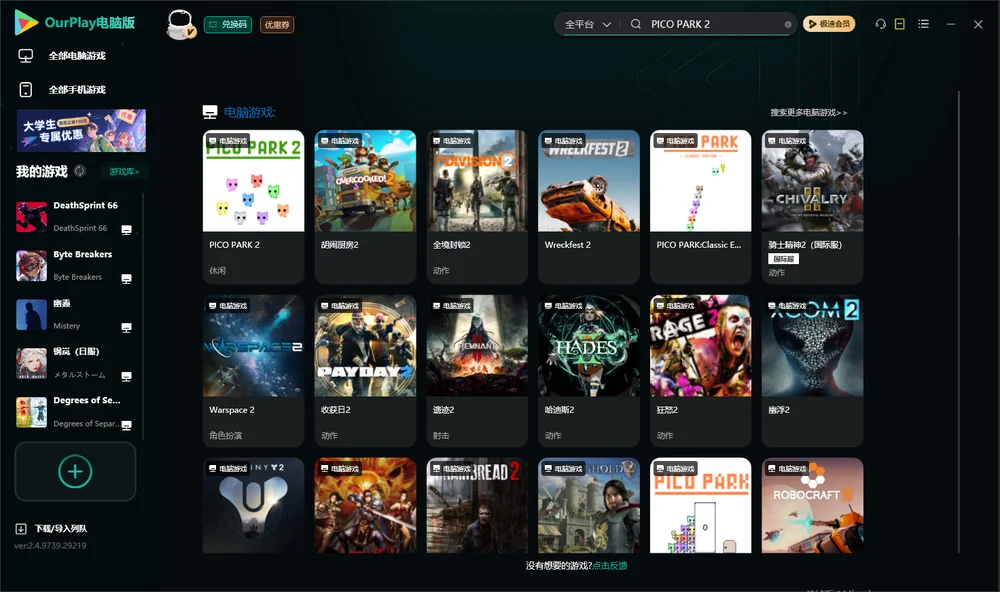Open the Chivalry II game cover
The height and width of the screenshot is (592, 1000).
812,181
